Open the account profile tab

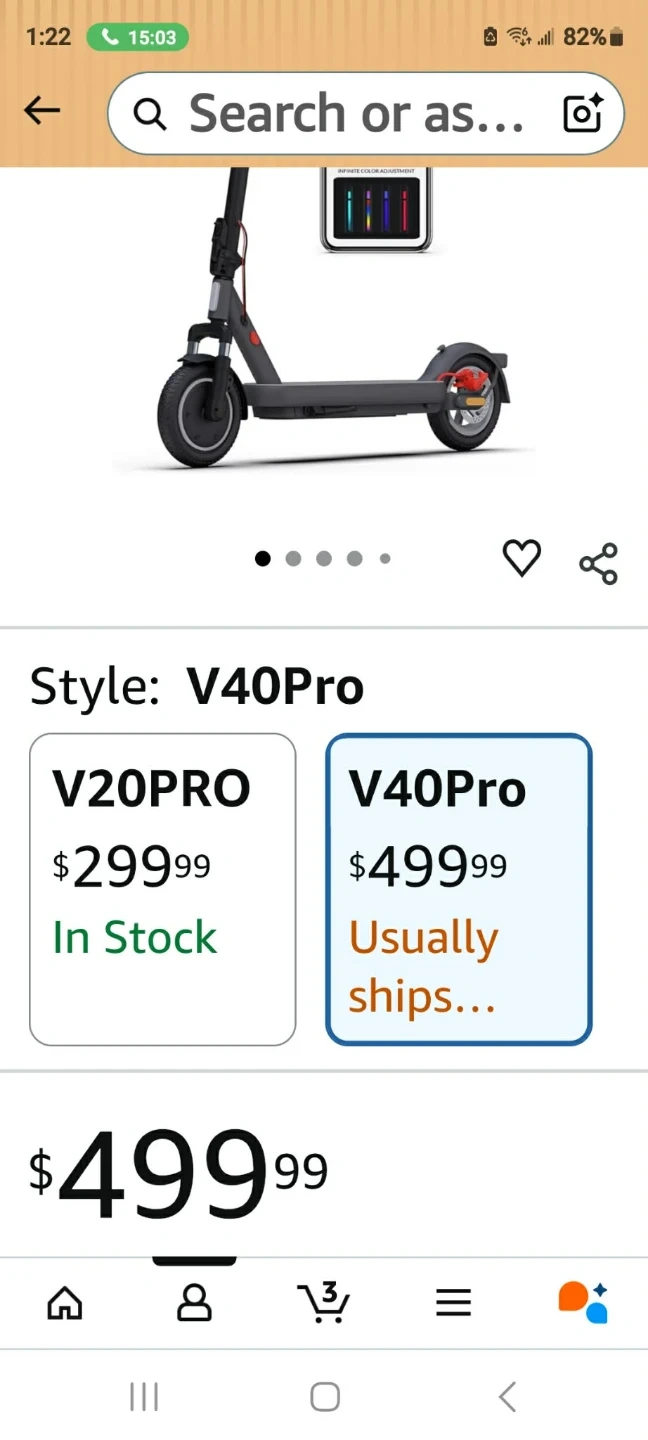[194, 1302]
